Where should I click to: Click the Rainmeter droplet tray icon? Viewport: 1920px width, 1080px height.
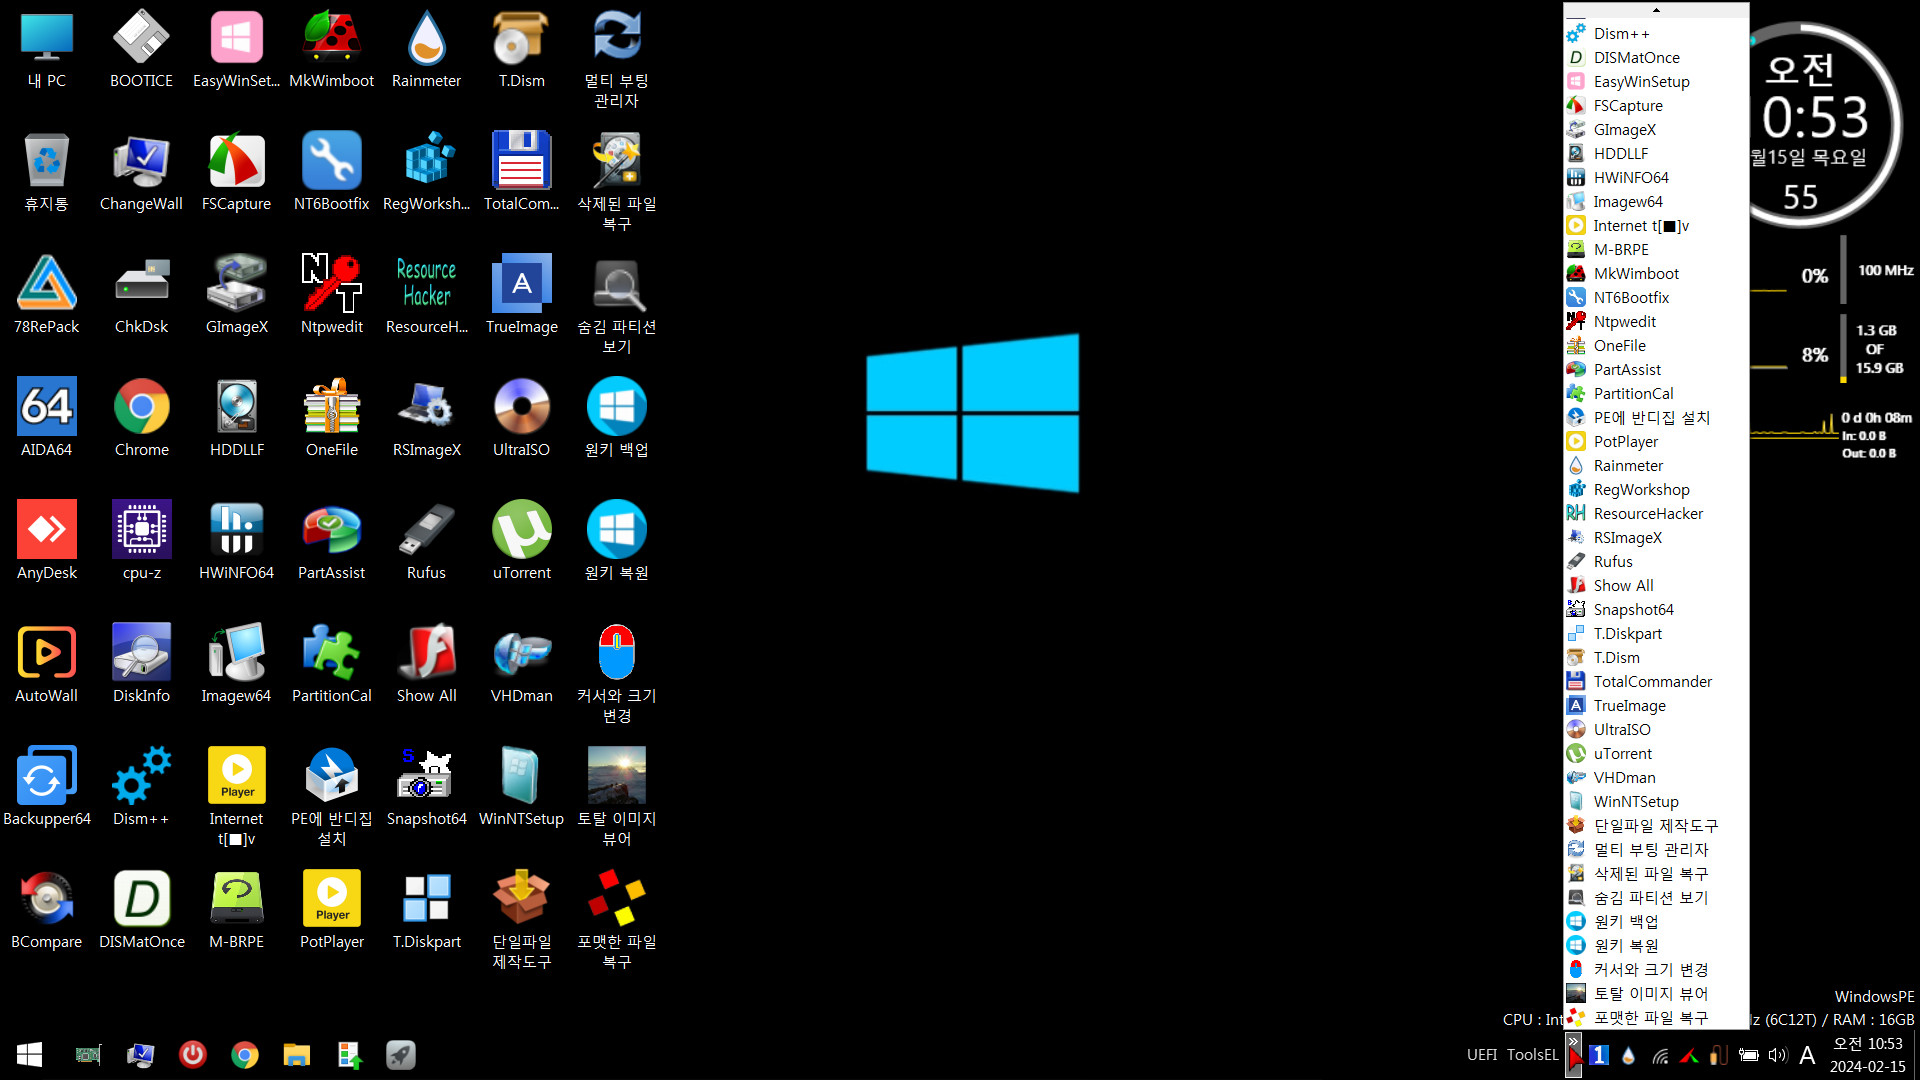(x=1628, y=1055)
